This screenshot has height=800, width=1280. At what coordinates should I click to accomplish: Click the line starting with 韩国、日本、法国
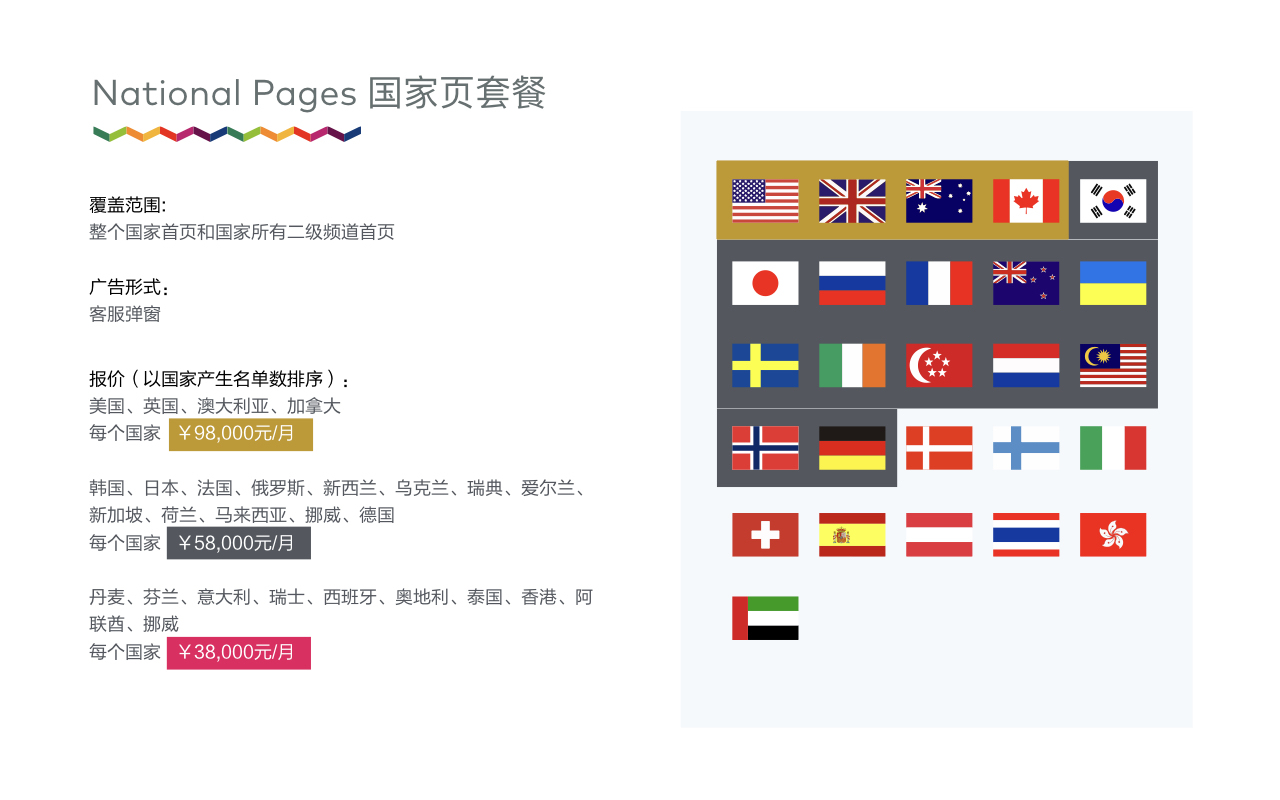(x=338, y=488)
